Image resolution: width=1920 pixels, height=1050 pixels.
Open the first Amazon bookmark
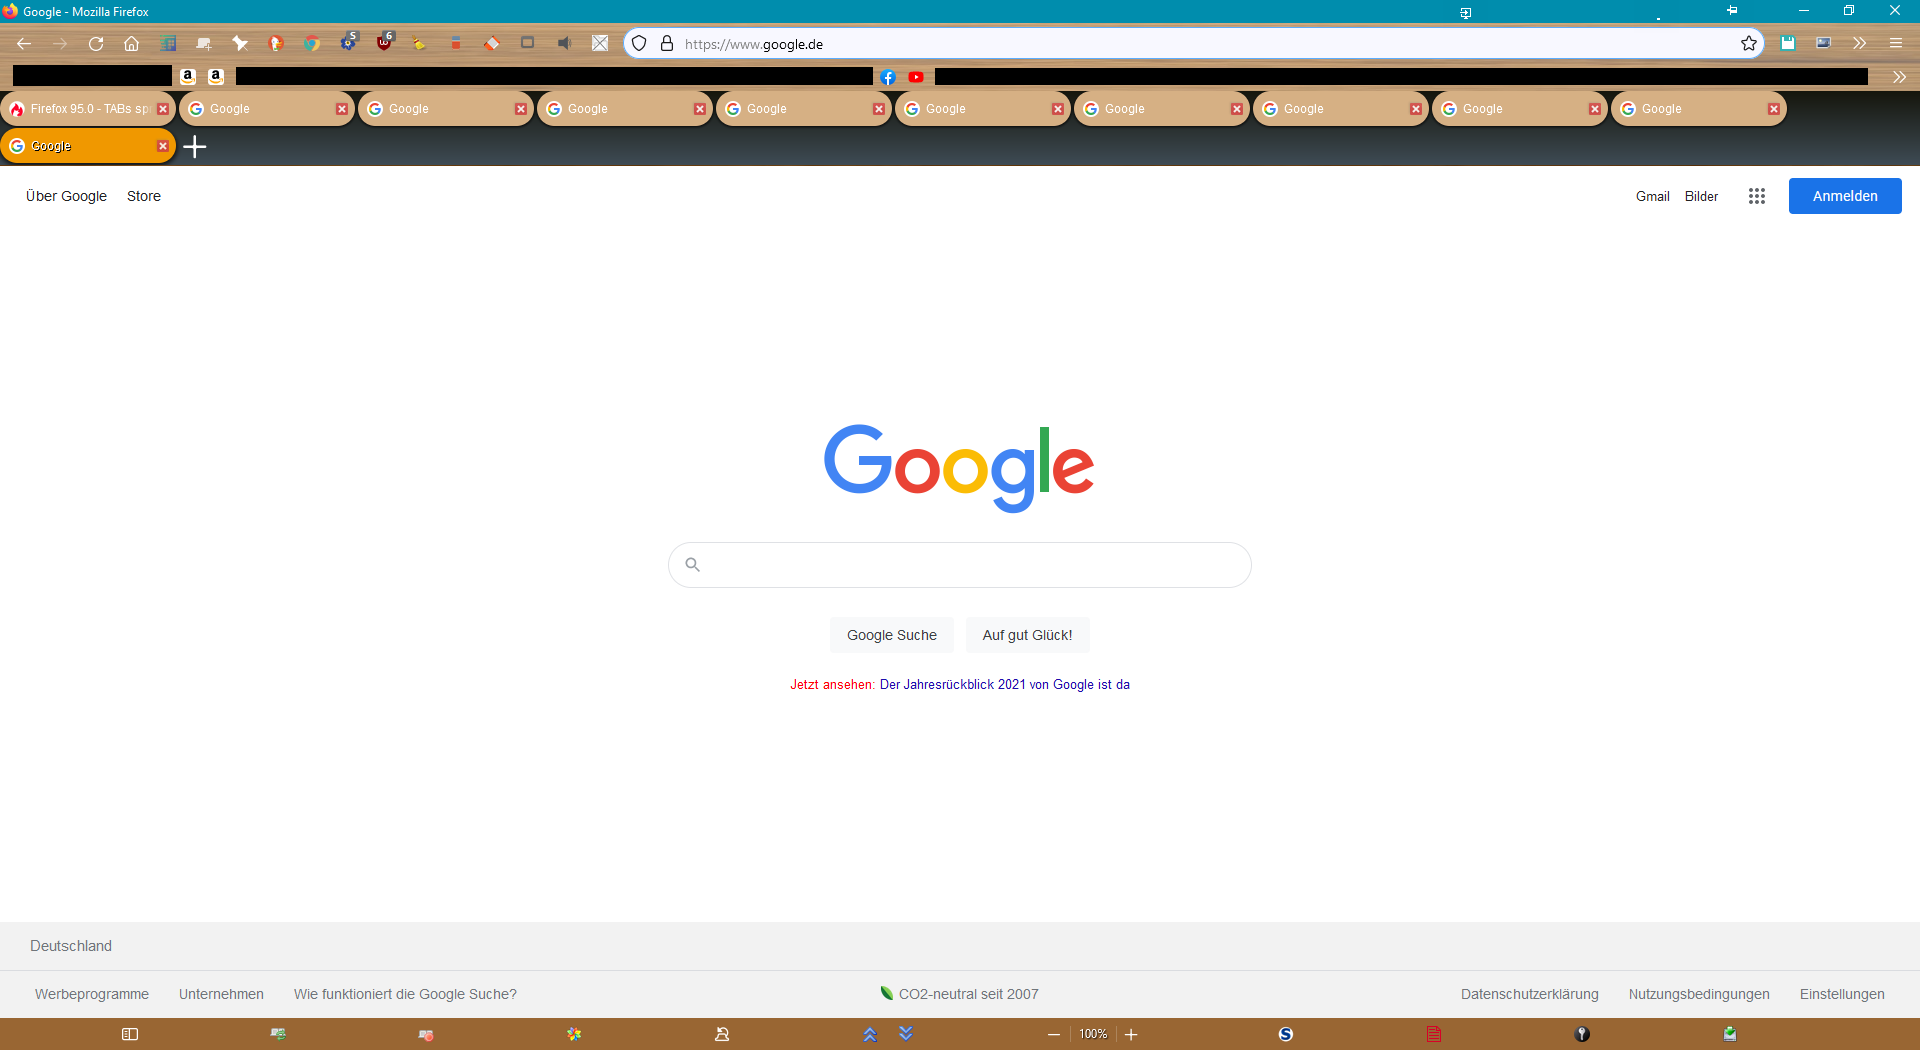pyautogui.click(x=188, y=77)
